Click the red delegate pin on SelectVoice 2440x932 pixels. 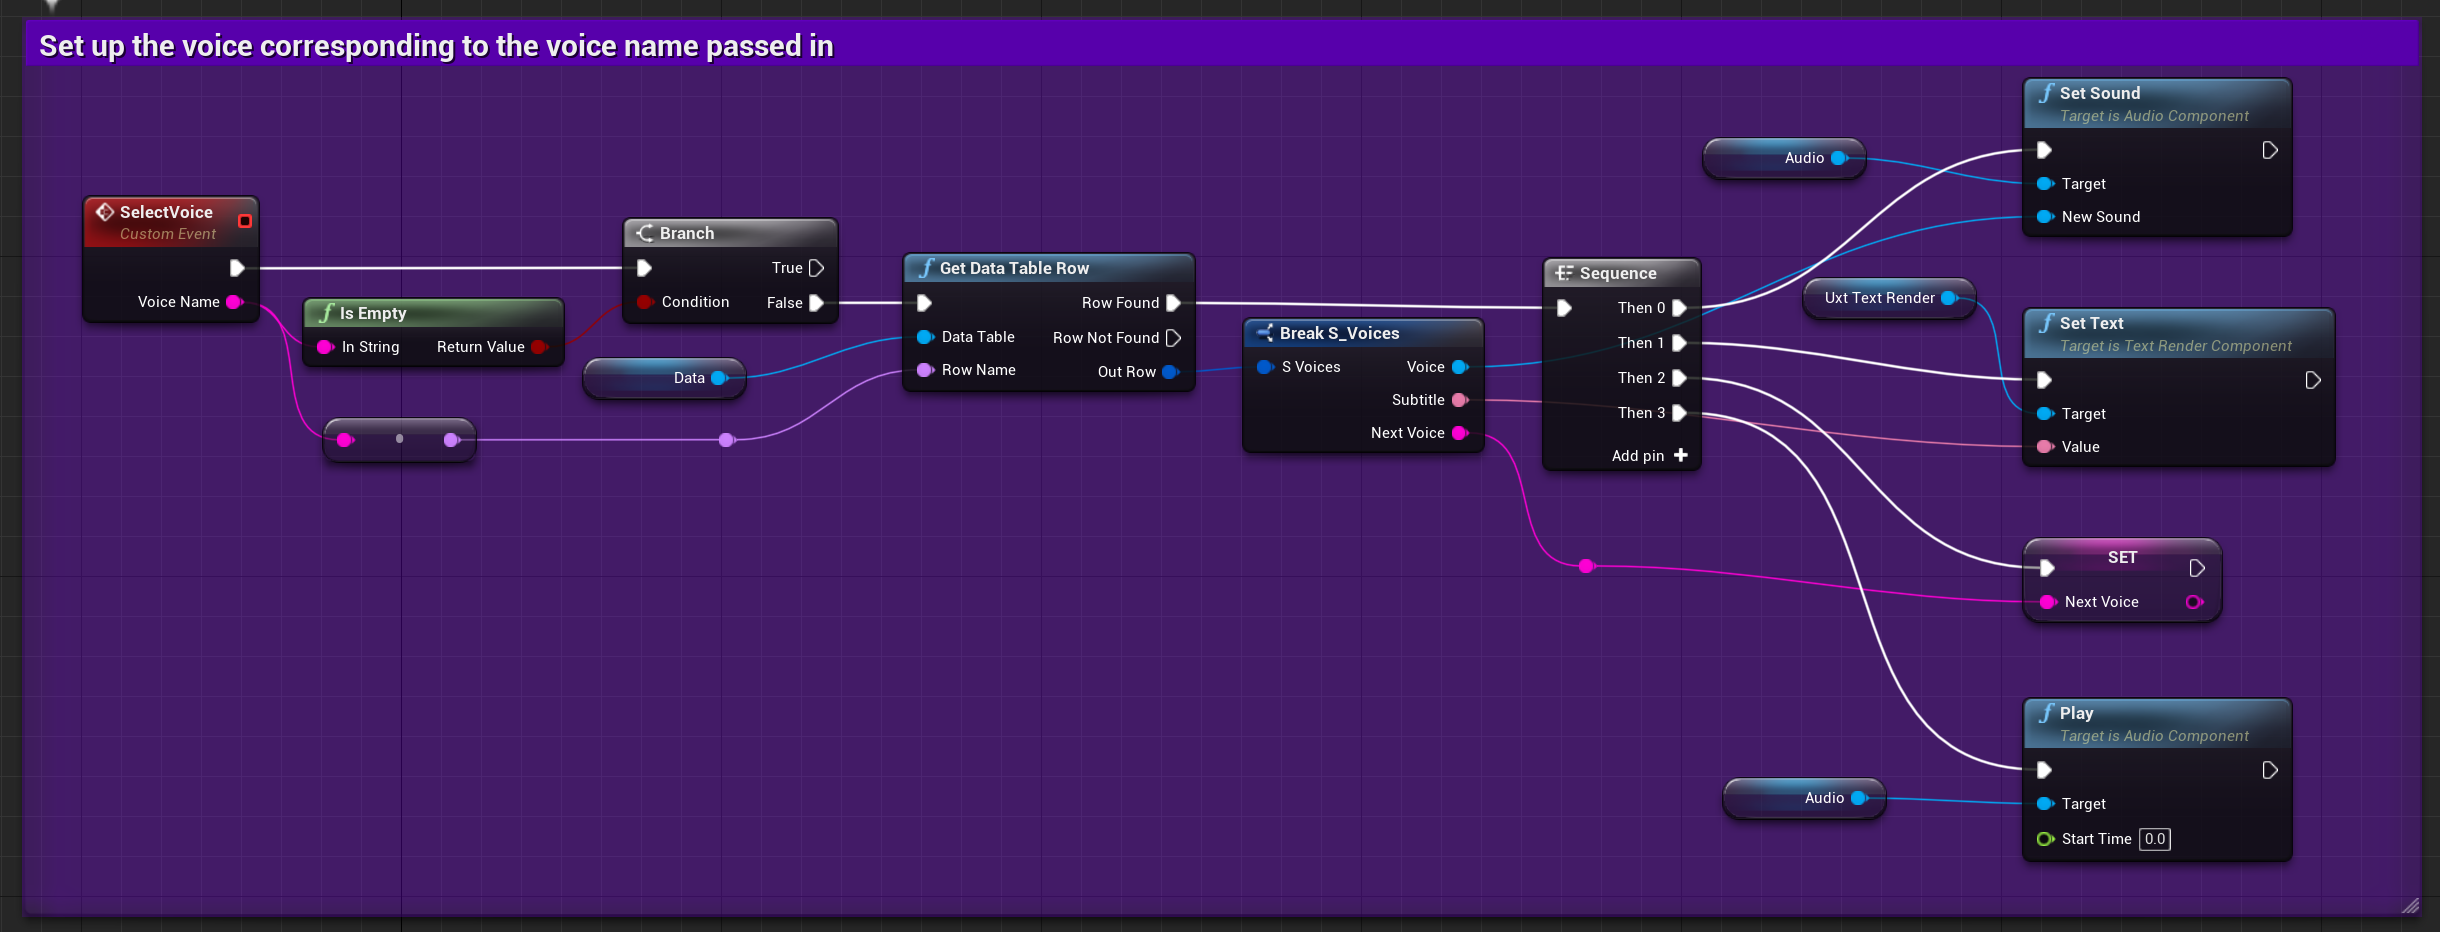pyautogui.click(x=245, y=221)
